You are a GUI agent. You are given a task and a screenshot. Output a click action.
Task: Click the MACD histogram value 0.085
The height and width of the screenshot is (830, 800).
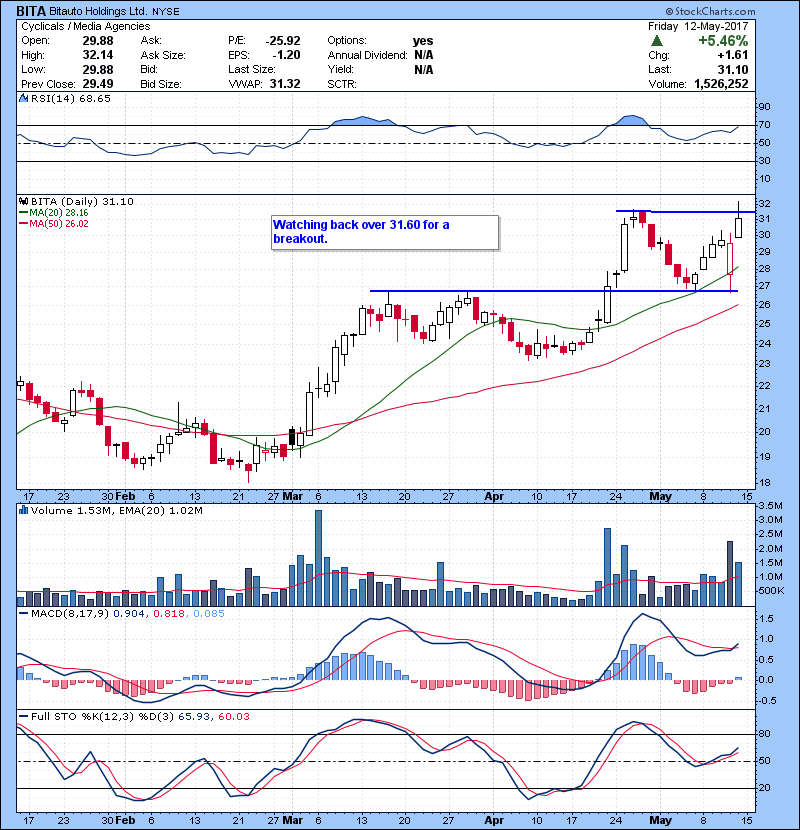pos(209,614)
